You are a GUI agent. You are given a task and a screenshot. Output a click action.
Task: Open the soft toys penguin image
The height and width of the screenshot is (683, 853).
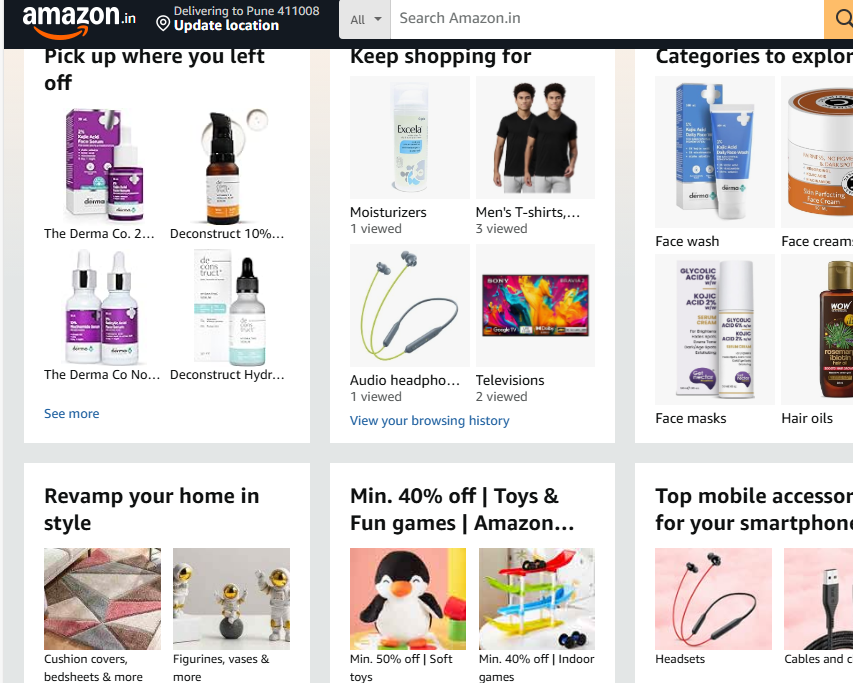pos(408,599)
